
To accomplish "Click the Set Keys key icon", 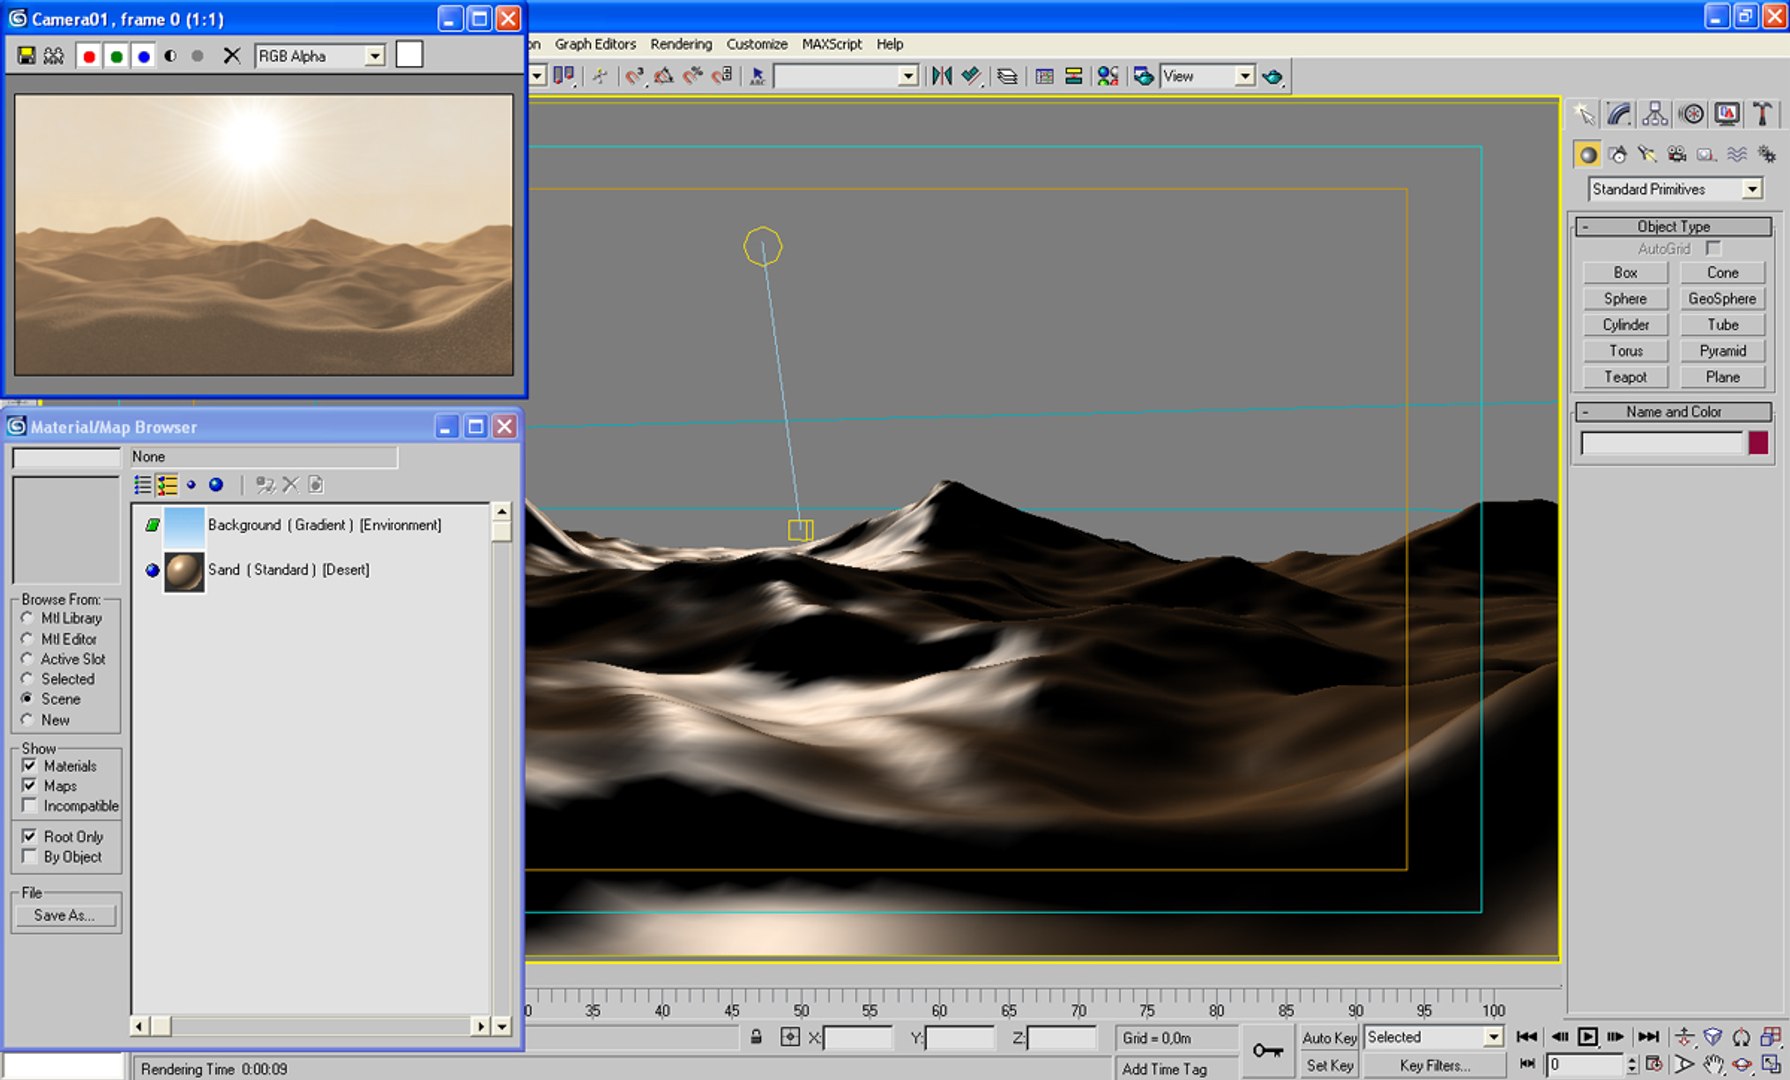I will pos(1268,1050).
